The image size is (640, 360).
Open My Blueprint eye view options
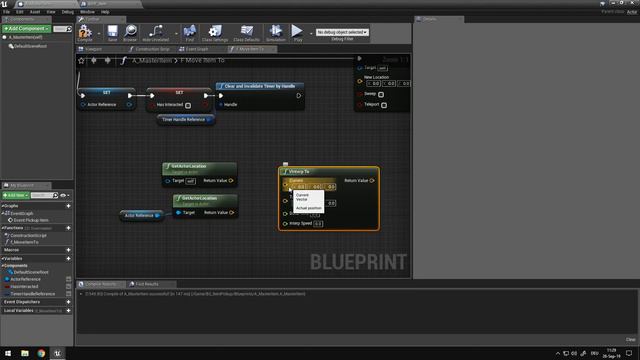click(x=64, y=196)
